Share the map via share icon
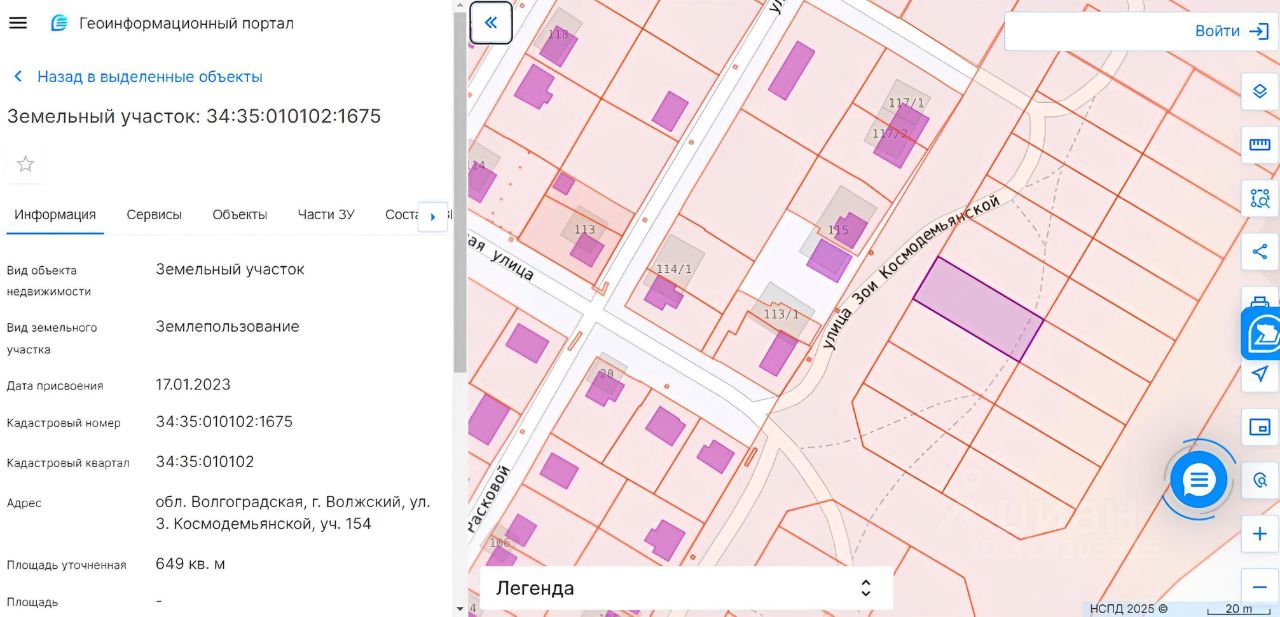Viewport: 1280px width, 617px height. [1260, 251]
